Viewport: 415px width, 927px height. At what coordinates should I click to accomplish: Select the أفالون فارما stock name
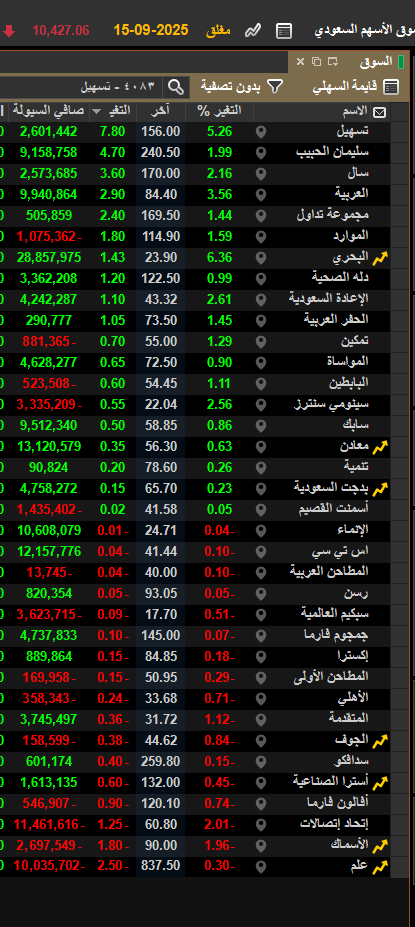tap(338, 803)
